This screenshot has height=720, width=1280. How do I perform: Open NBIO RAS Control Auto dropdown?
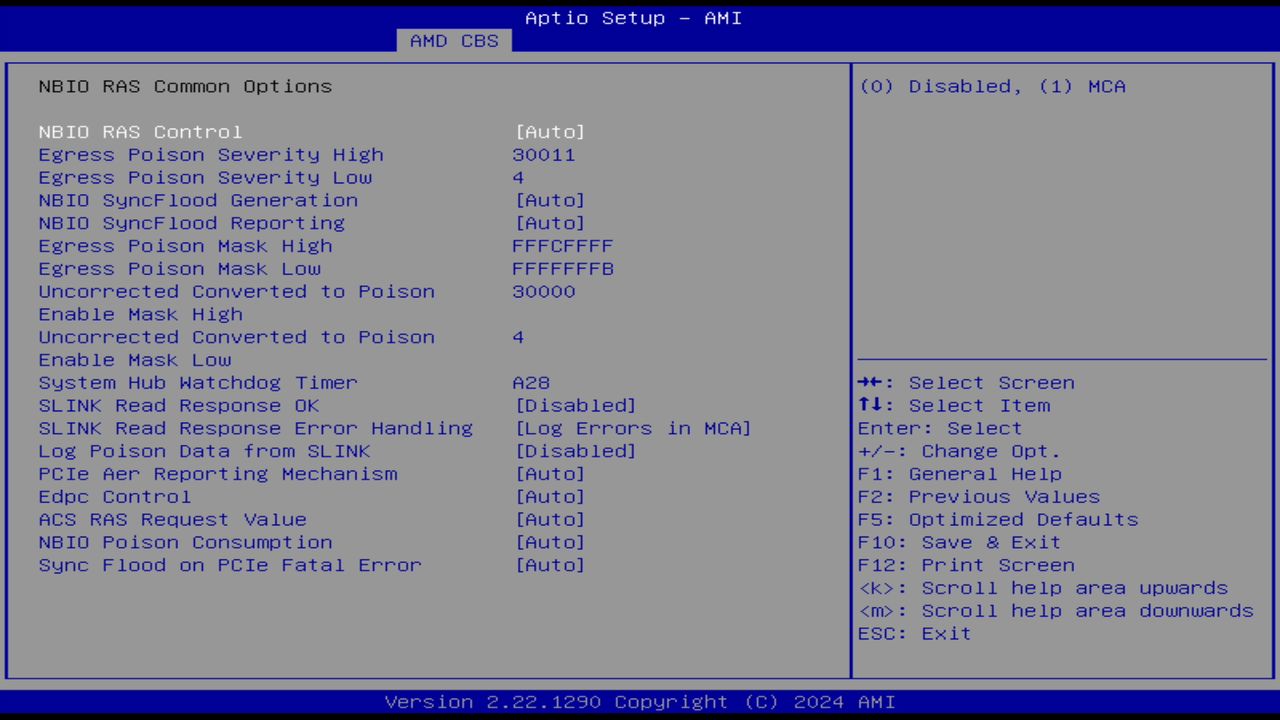click(550, 132)
